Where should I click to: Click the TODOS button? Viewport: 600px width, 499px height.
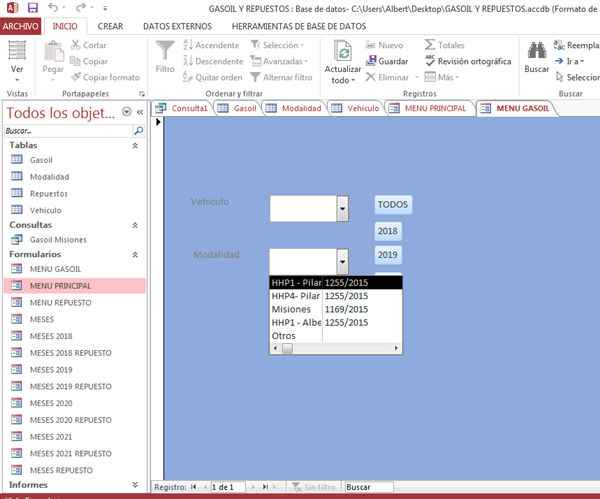(393, 204)
